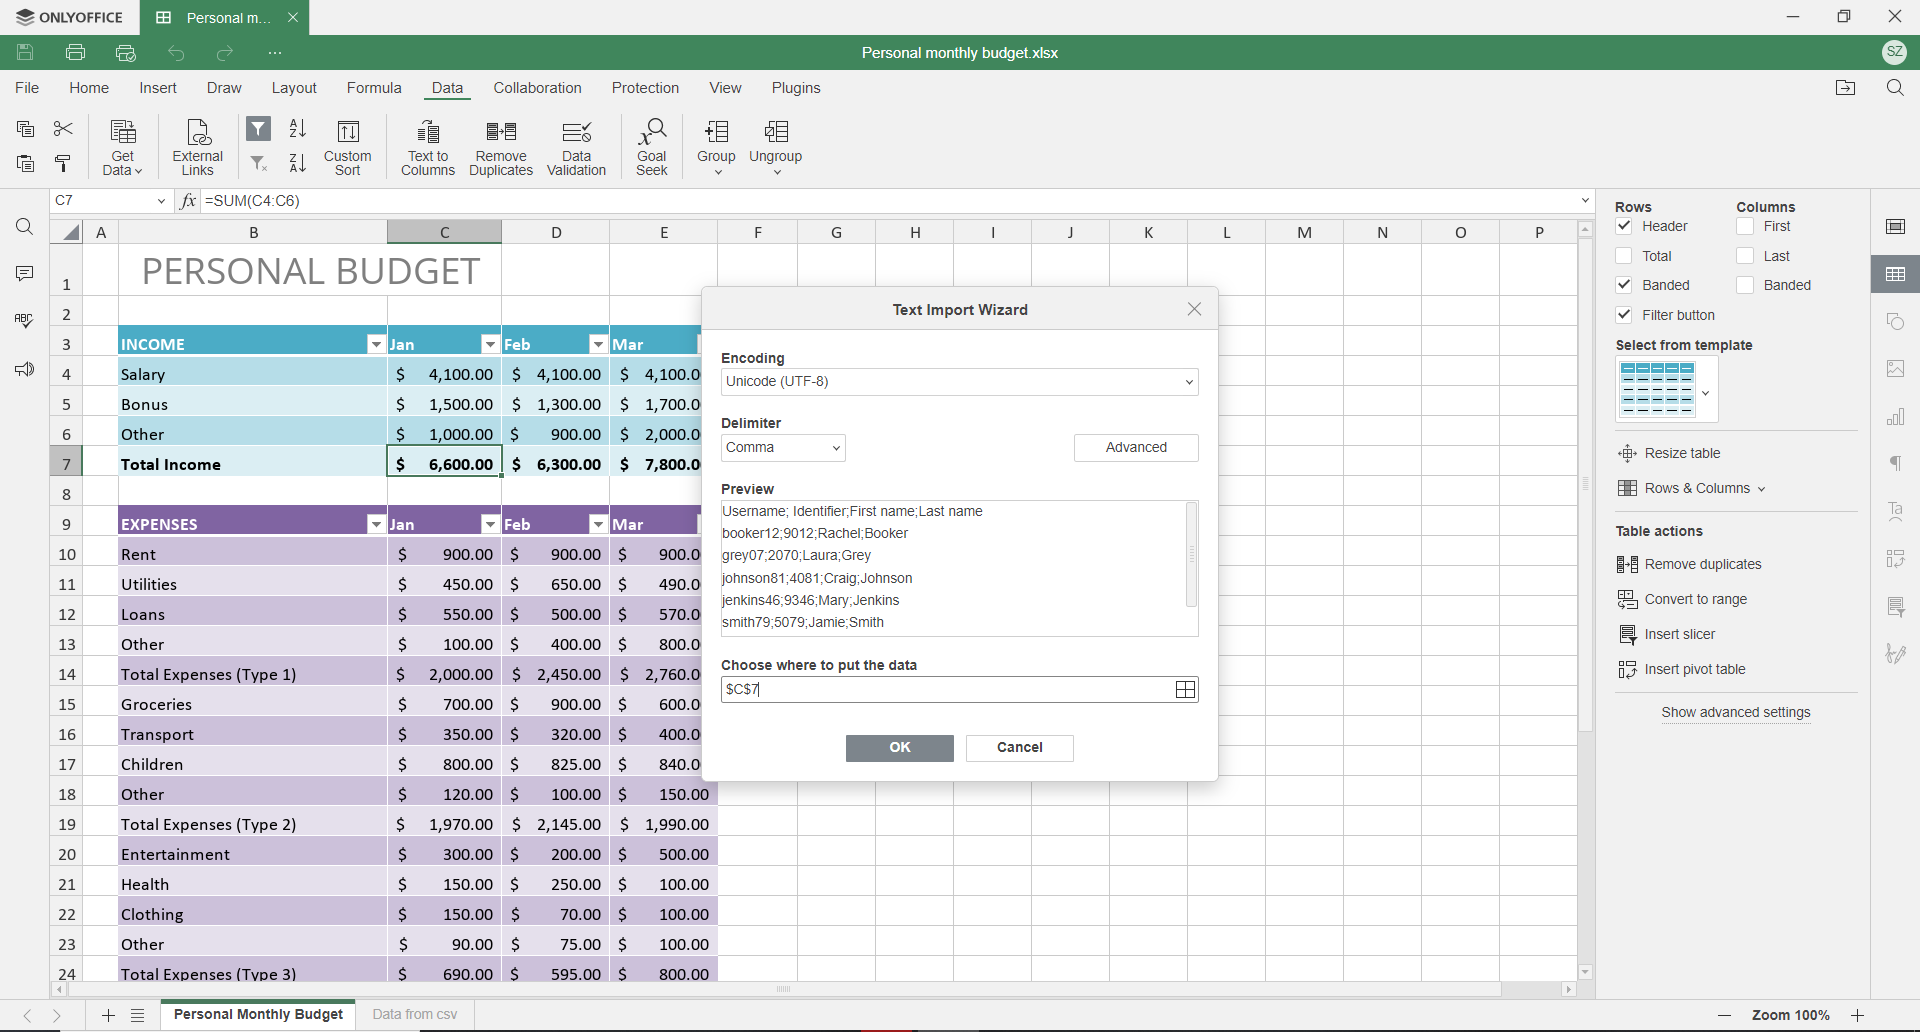Click the preview box scrollbar
This screenshot has width=1920, height=1032.
[x=1191, y=555]
